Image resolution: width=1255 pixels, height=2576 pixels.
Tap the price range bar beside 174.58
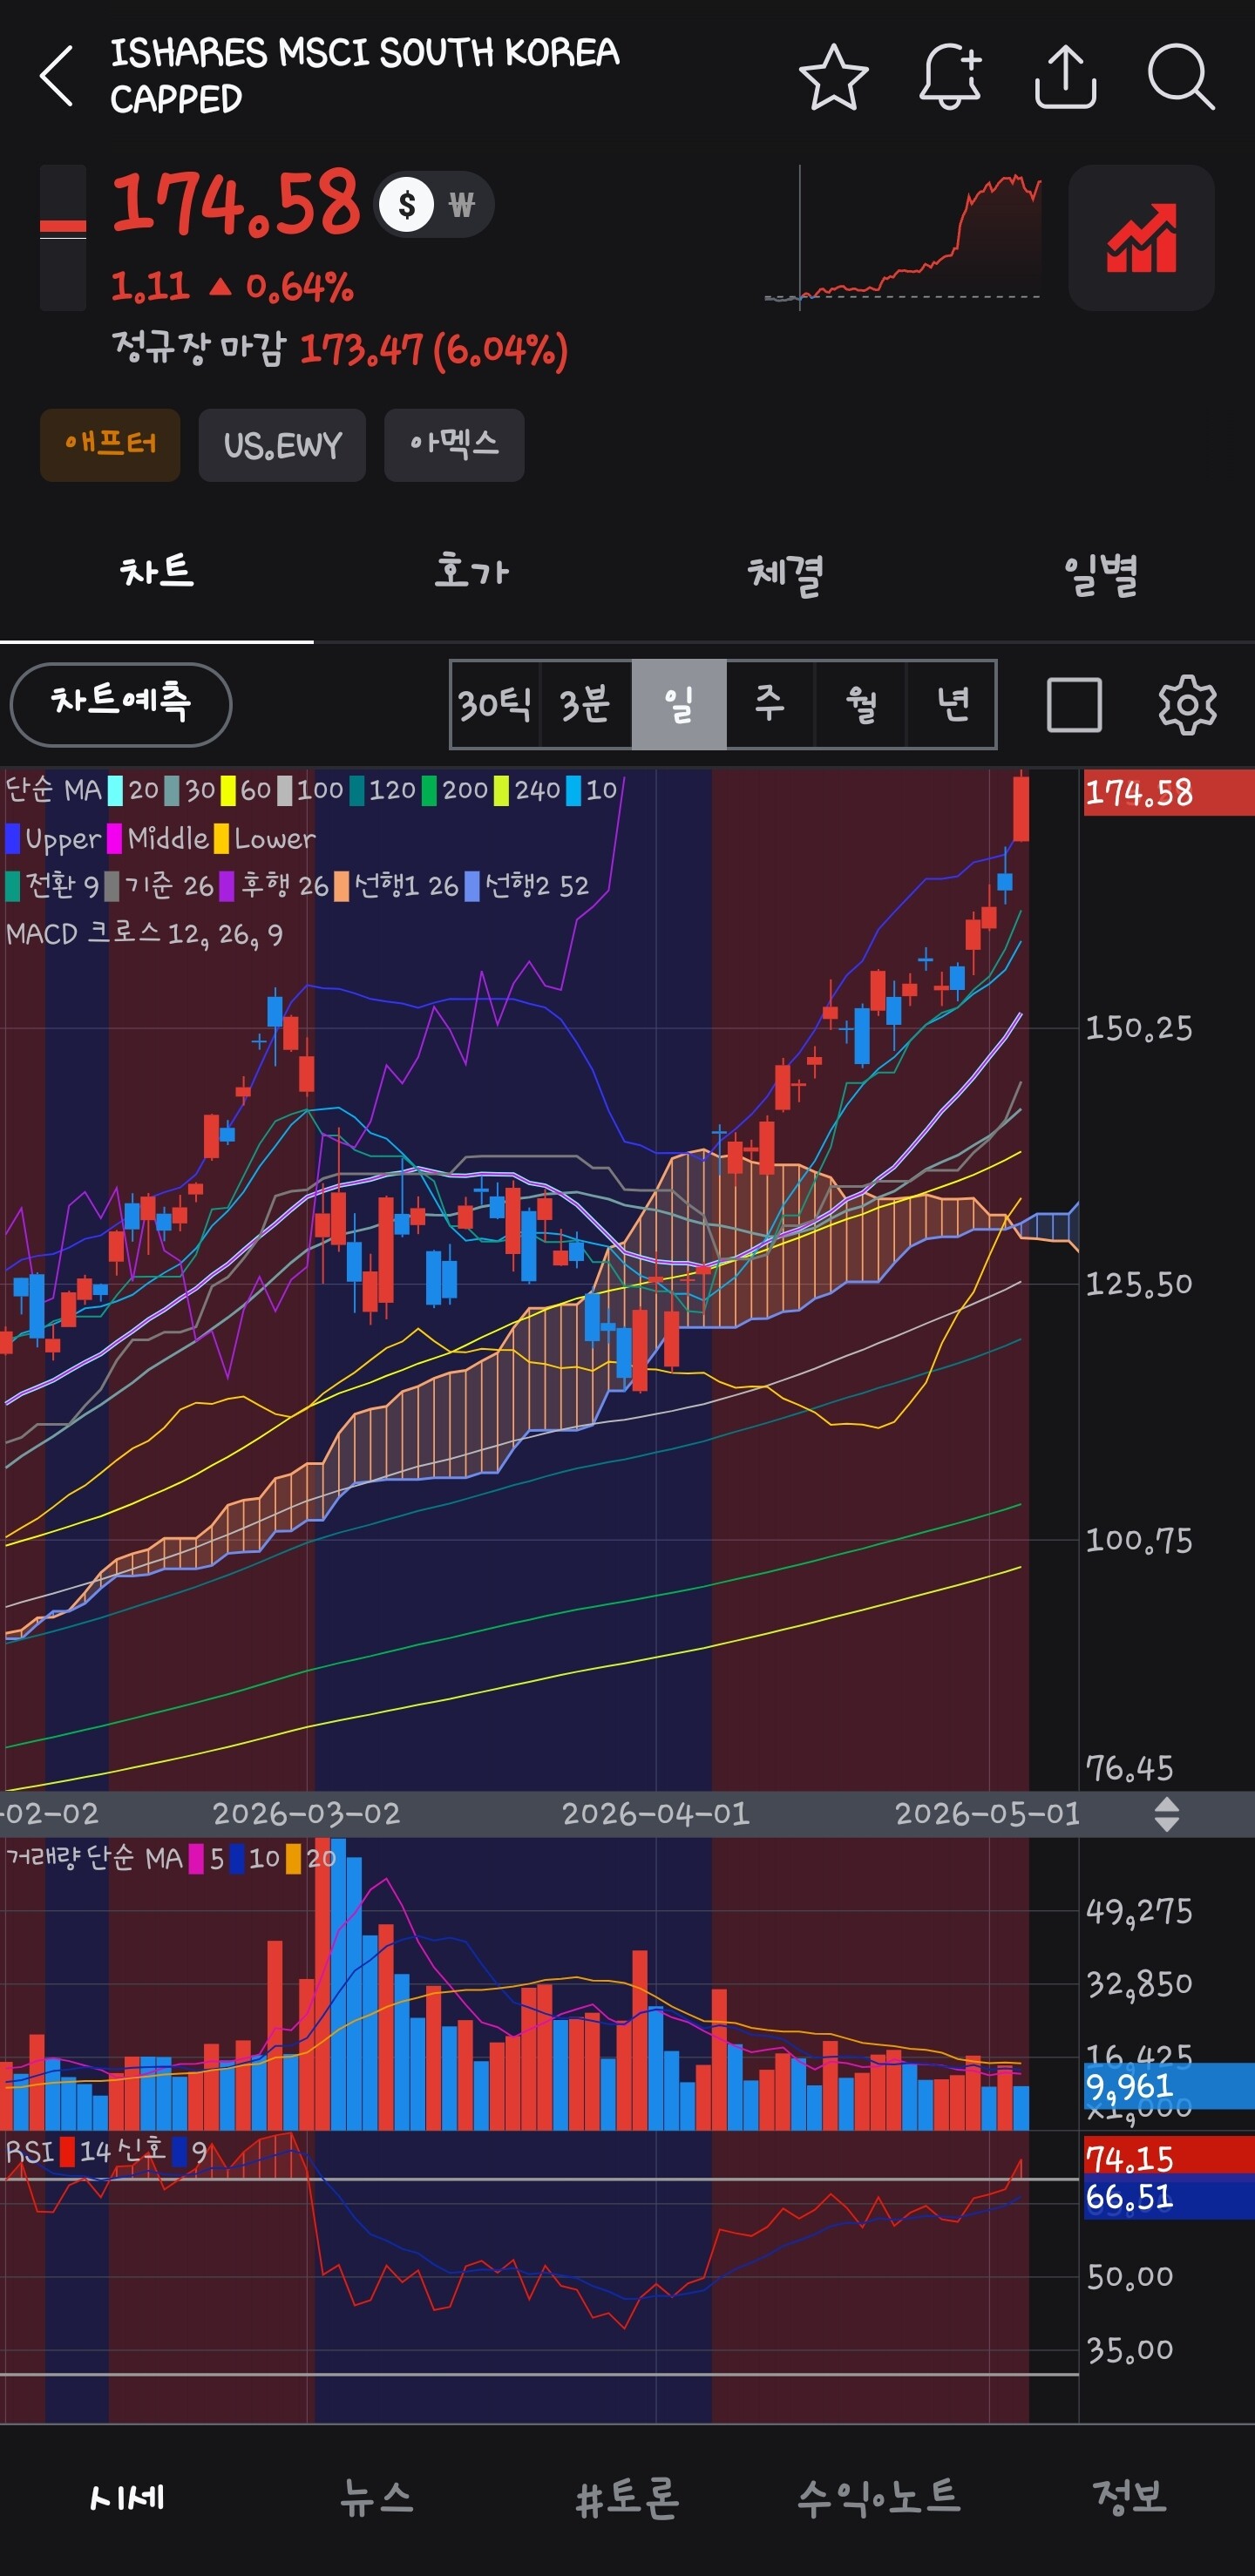coord(63,238)
